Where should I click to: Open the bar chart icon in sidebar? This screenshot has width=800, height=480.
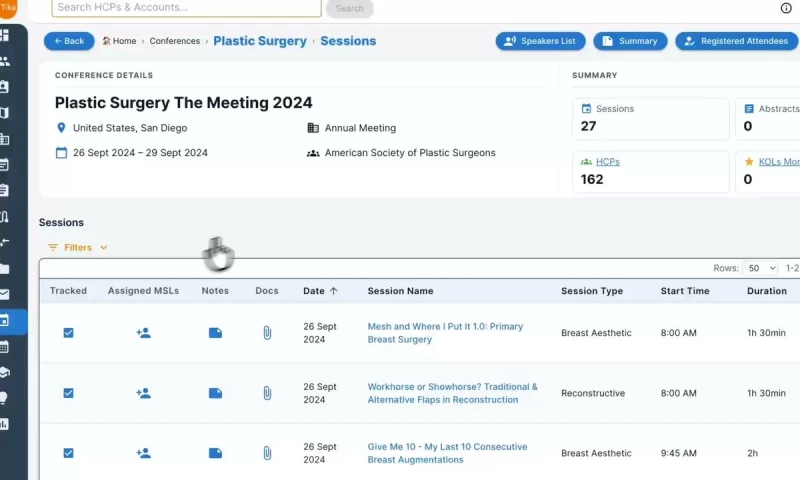pos(5,424)
